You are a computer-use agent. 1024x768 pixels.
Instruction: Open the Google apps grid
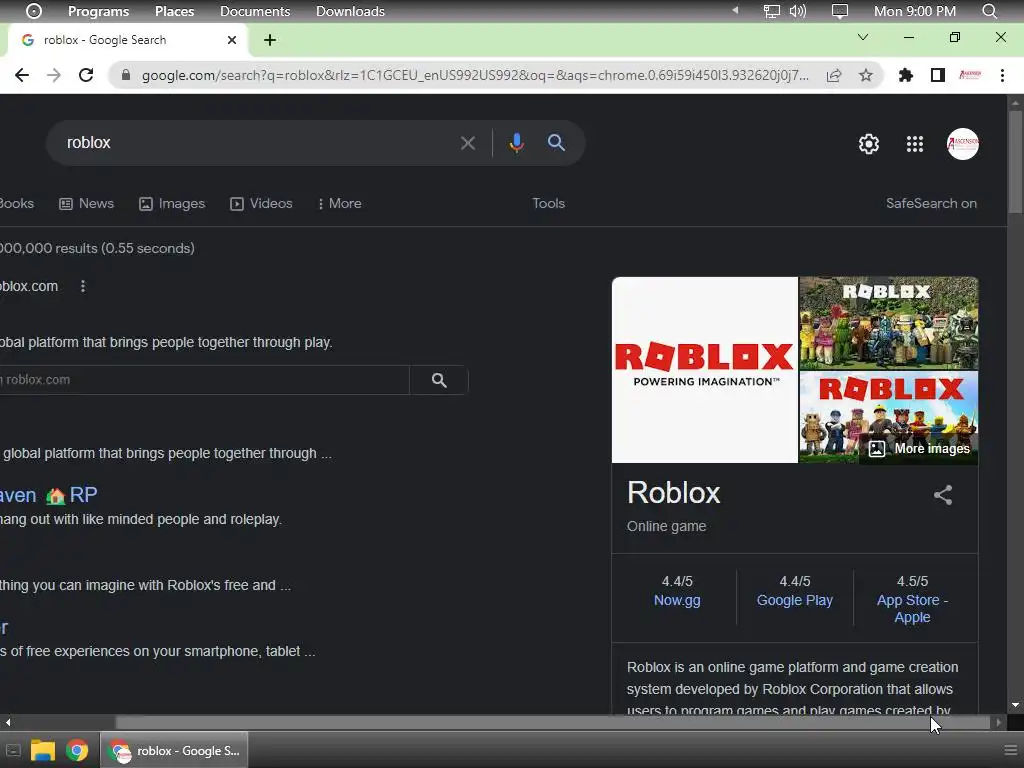[914, 144]
